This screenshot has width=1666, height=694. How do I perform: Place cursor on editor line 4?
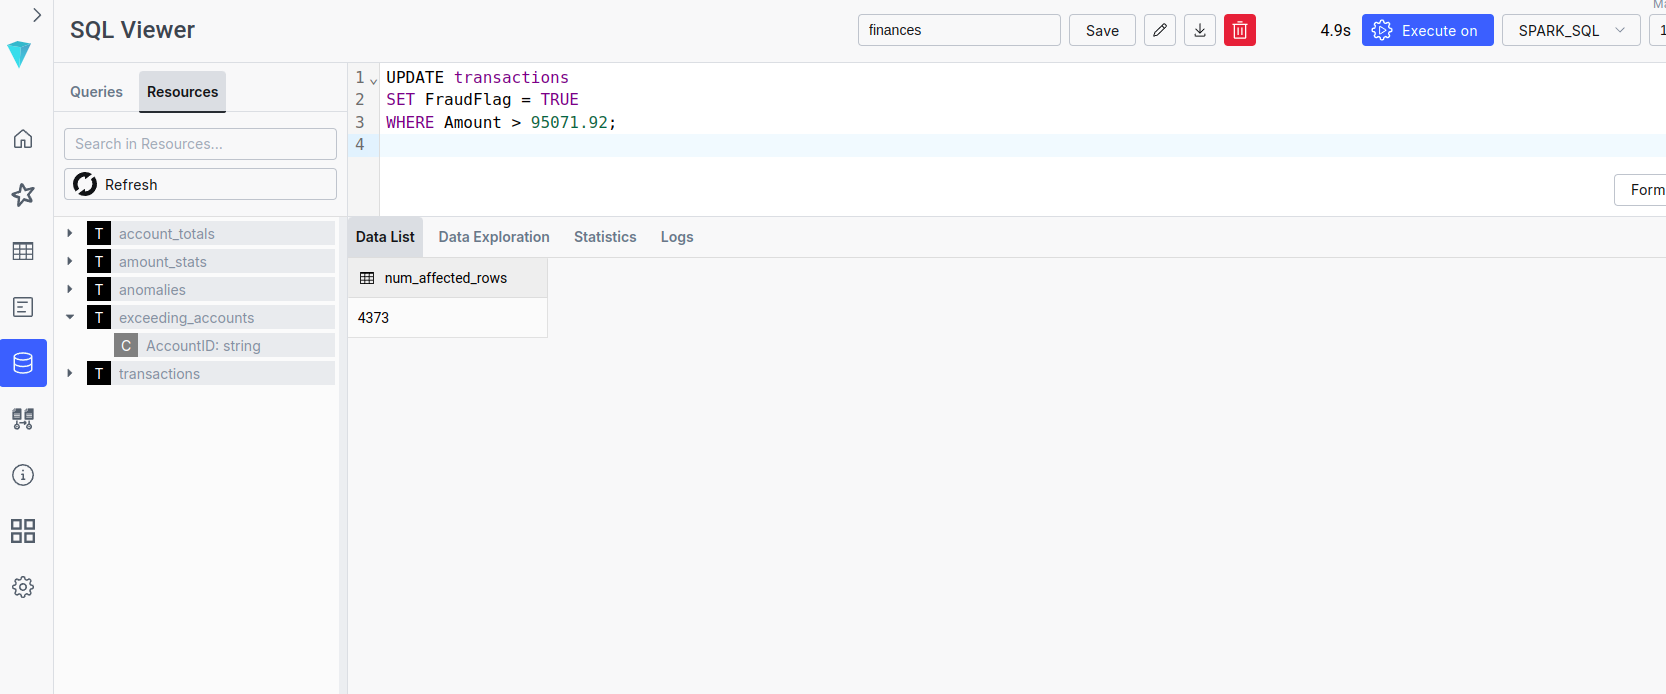(x=1022, y=145)
